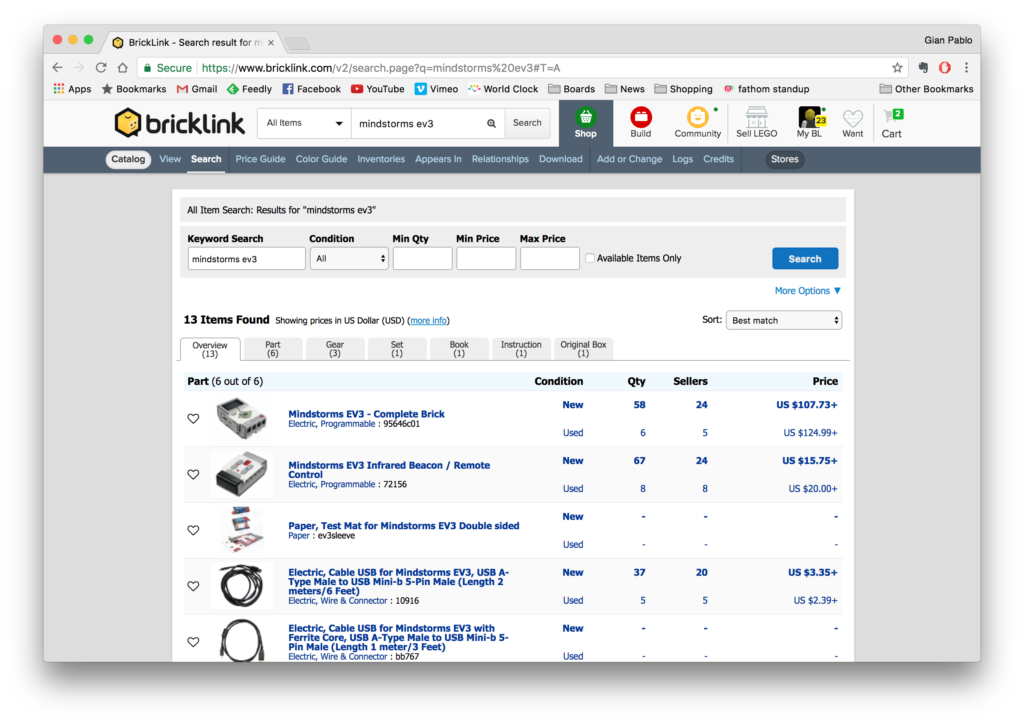Open Mindstorms EV3 - Complete Brick link
The width and height of the screenshot is (1024, 724).
366,414
